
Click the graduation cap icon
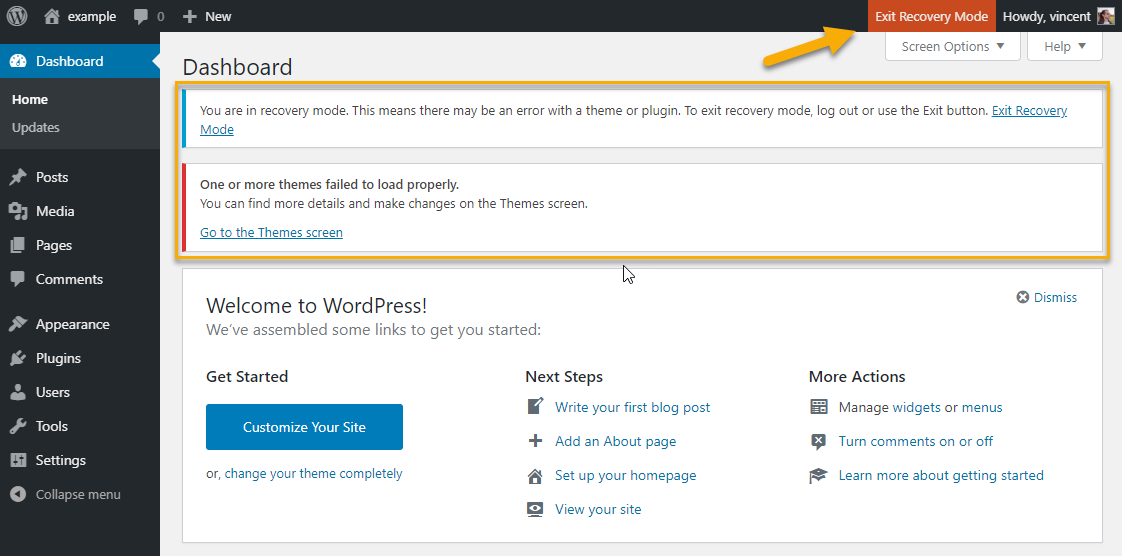pyautogui.click(x=819, y=476)
